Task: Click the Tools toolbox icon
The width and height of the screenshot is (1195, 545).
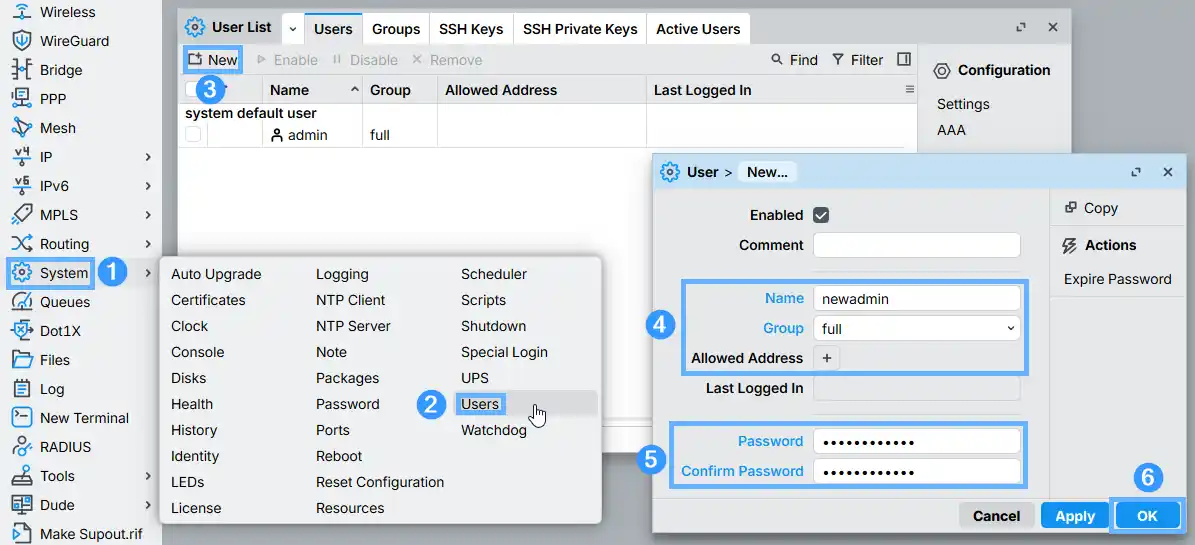Action: [x=22, y=475]
